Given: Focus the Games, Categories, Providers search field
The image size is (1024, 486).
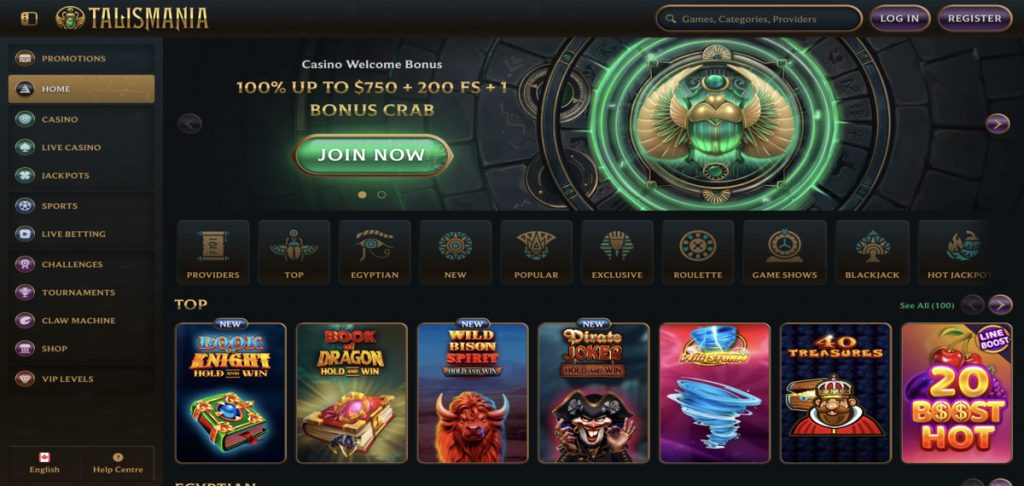Looking at the screenshot, I should (759, 19).
